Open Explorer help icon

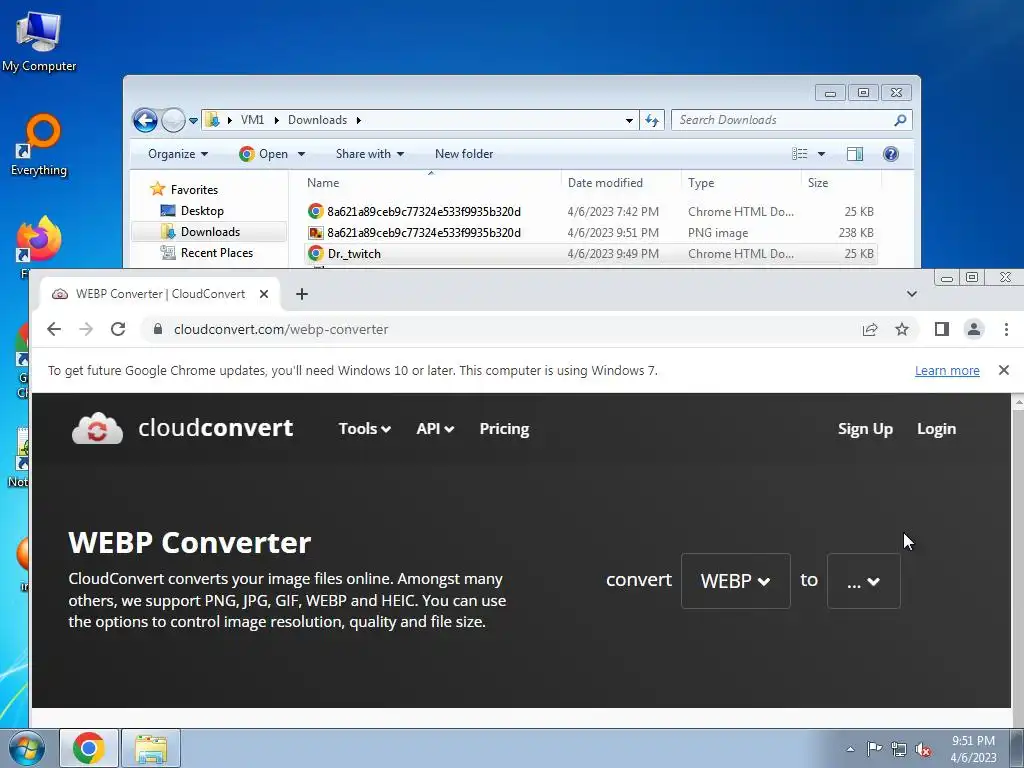(891, 154)
